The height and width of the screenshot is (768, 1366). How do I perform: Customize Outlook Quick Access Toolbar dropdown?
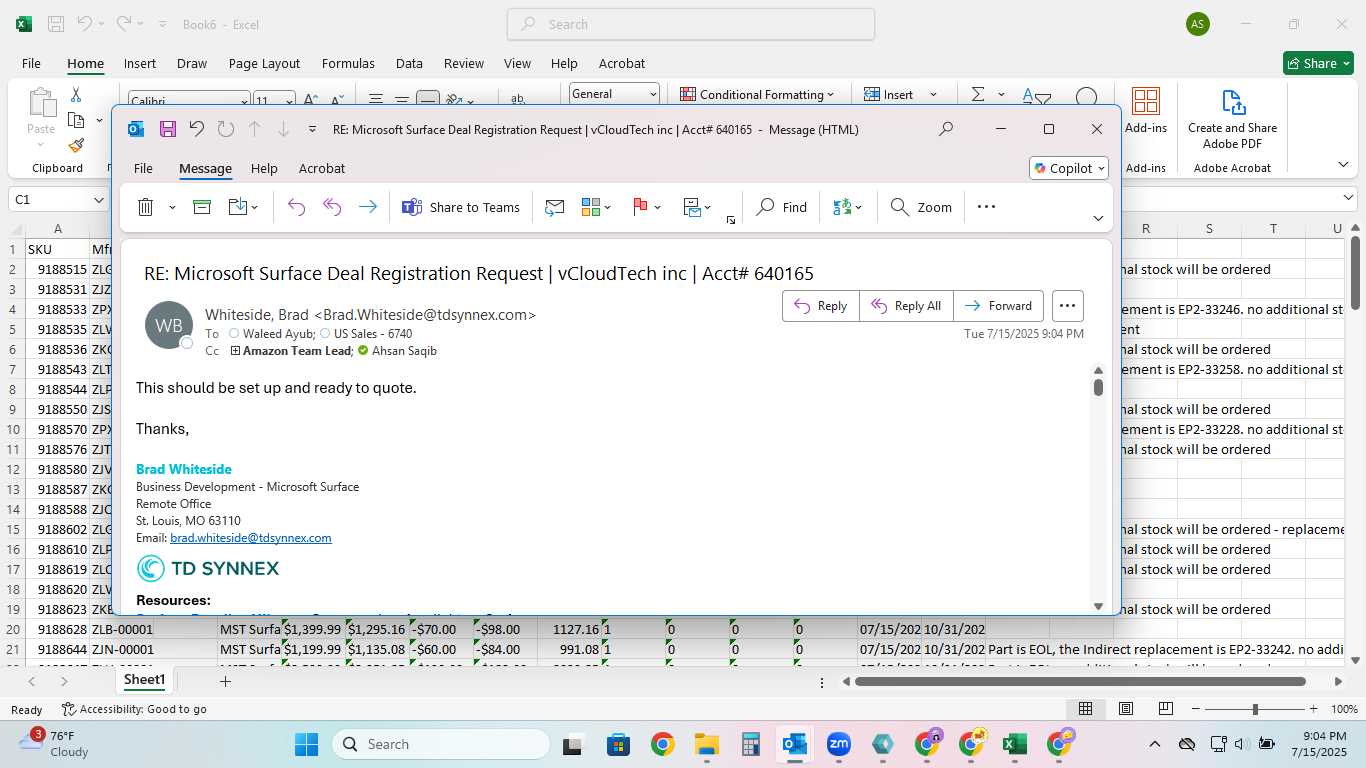(312, 129)
